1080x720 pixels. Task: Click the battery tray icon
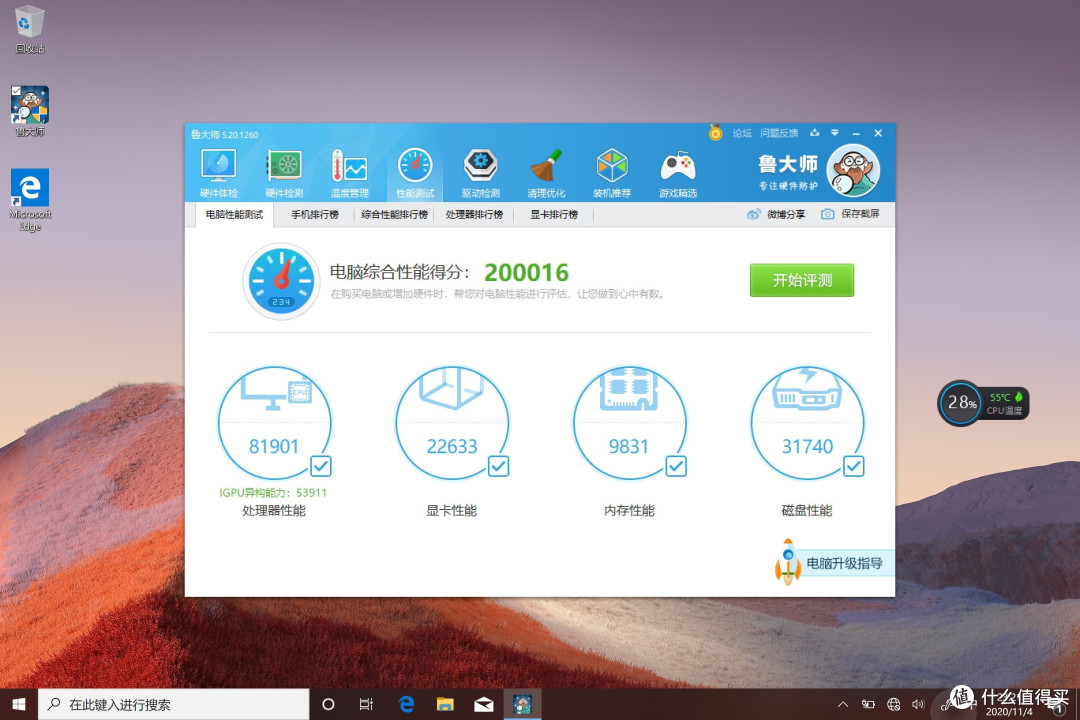[868, 704]
